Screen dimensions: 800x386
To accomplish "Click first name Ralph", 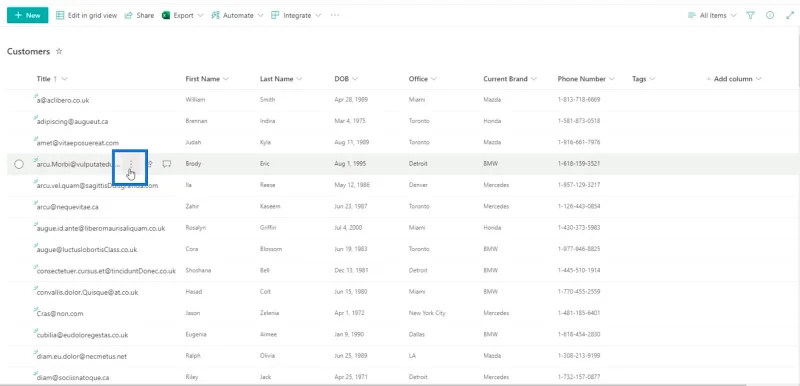I will click(x=193, y=356).
